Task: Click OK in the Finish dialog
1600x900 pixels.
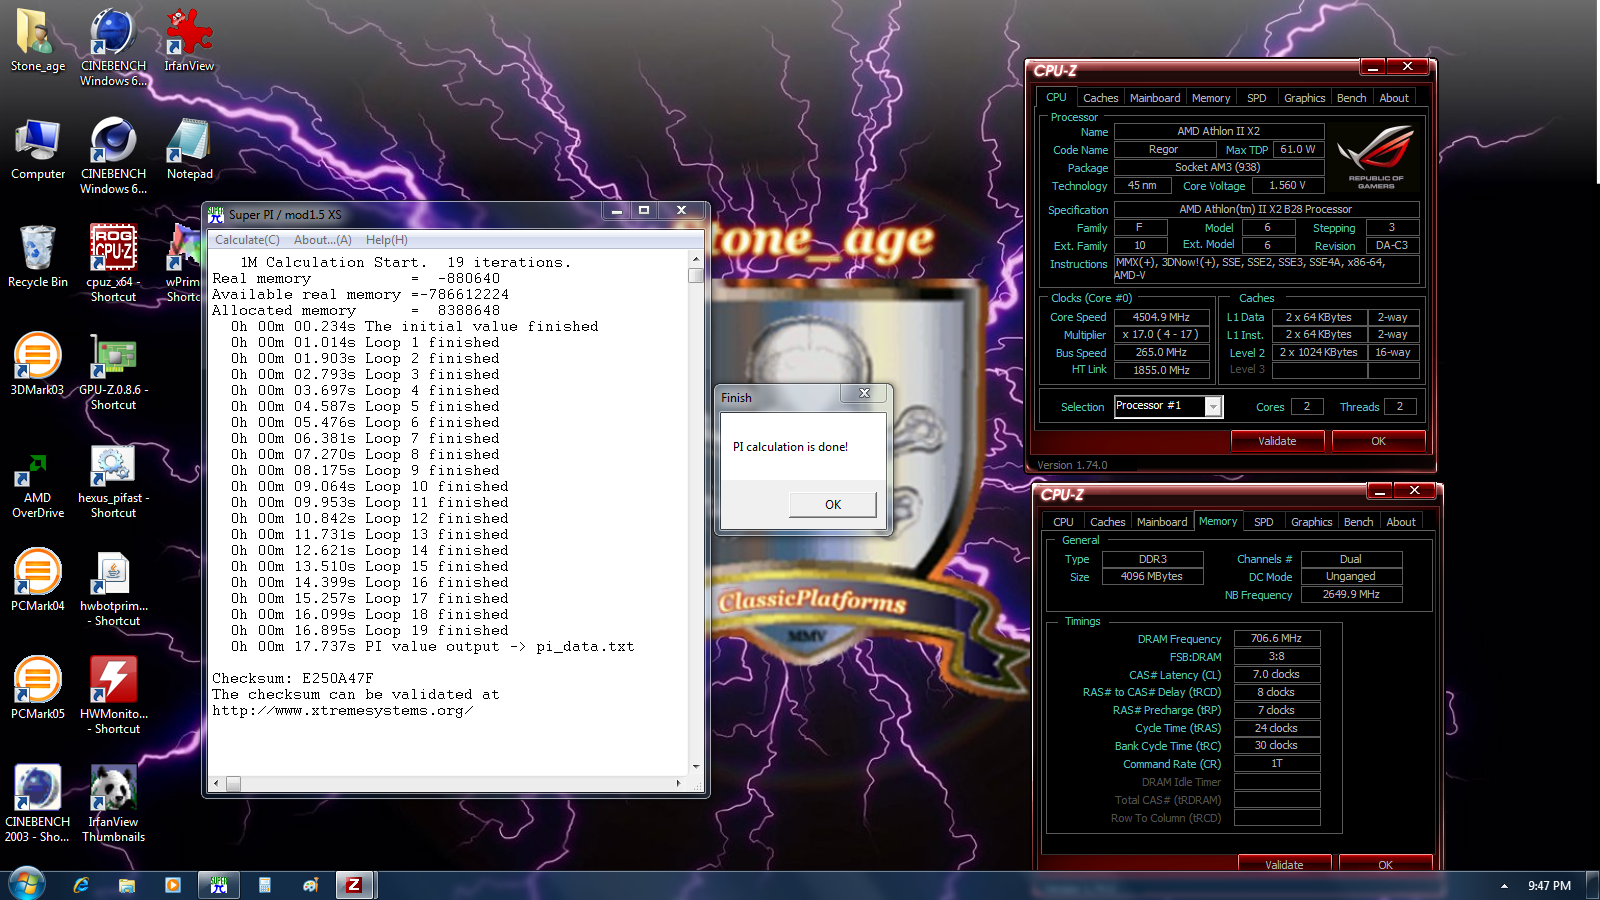Action: pos(832,504)
